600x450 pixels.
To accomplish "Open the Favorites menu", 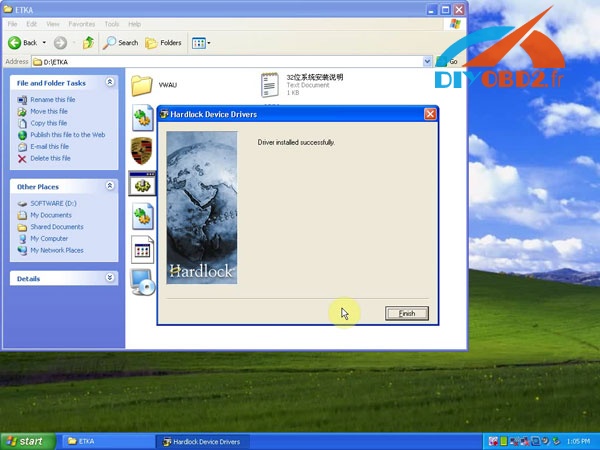I will click(82, 24).
